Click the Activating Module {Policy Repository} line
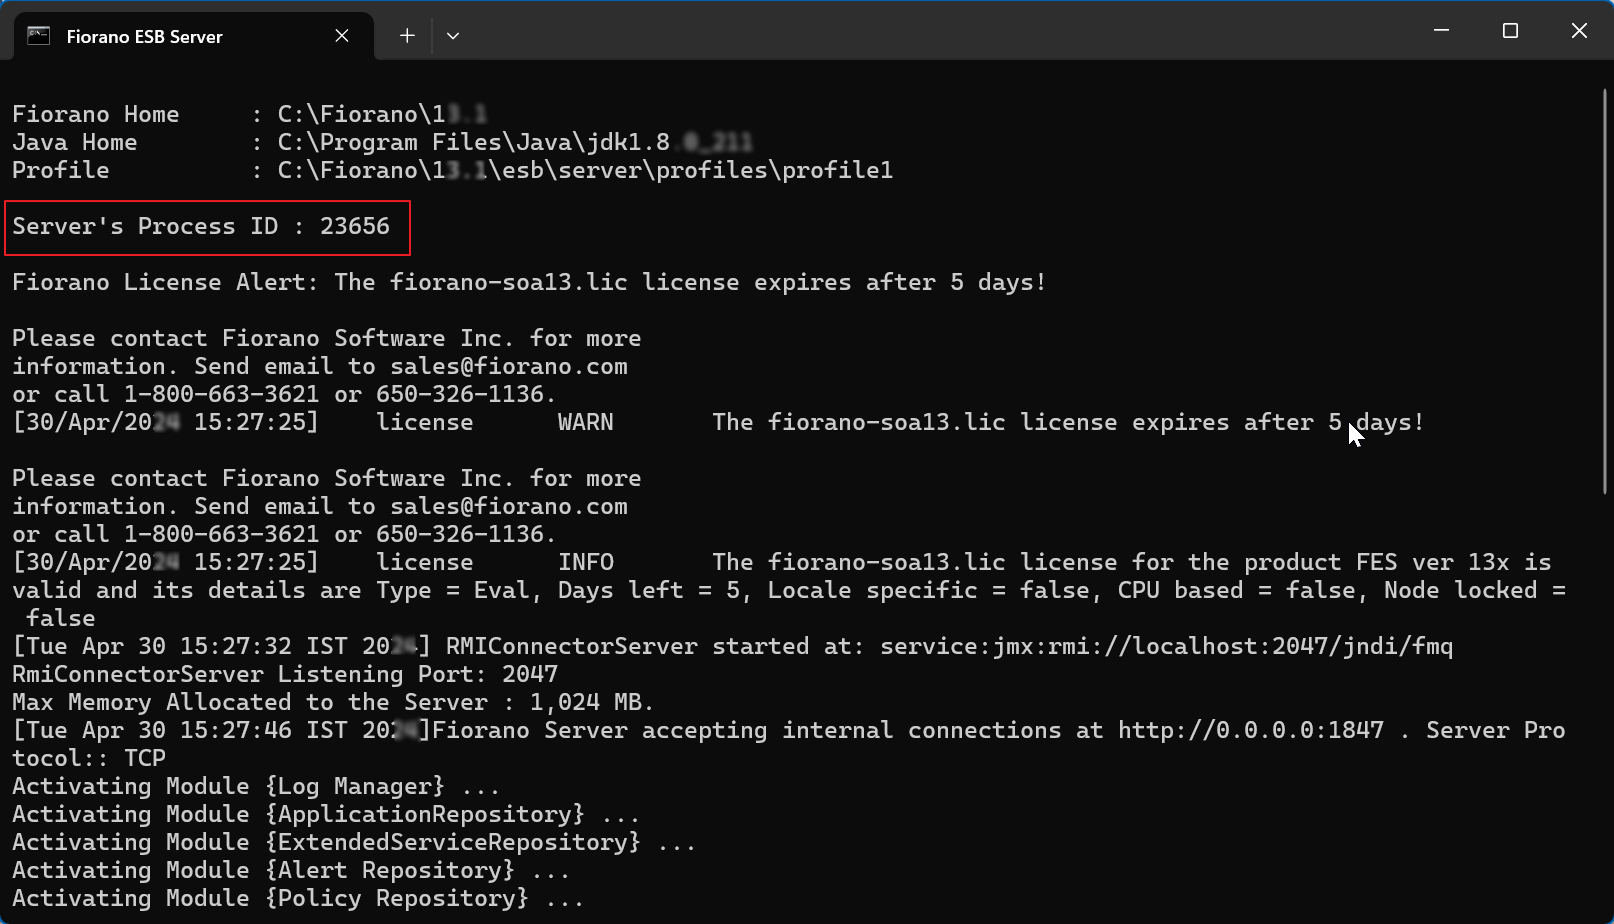 (298, 899)
